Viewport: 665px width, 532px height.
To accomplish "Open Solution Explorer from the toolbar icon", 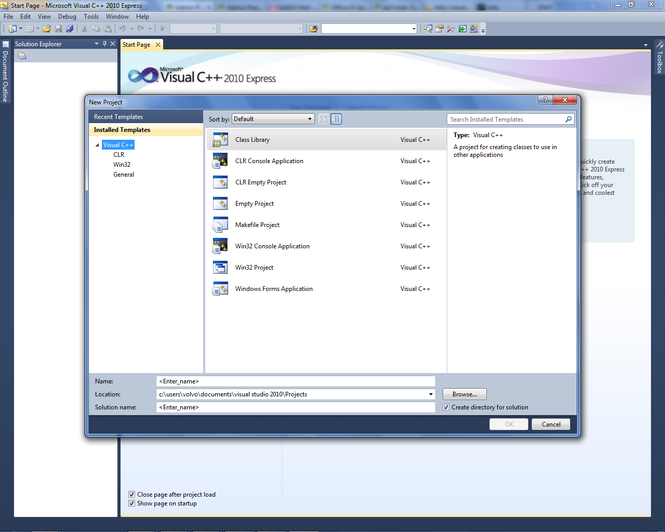I will [428, 29].
